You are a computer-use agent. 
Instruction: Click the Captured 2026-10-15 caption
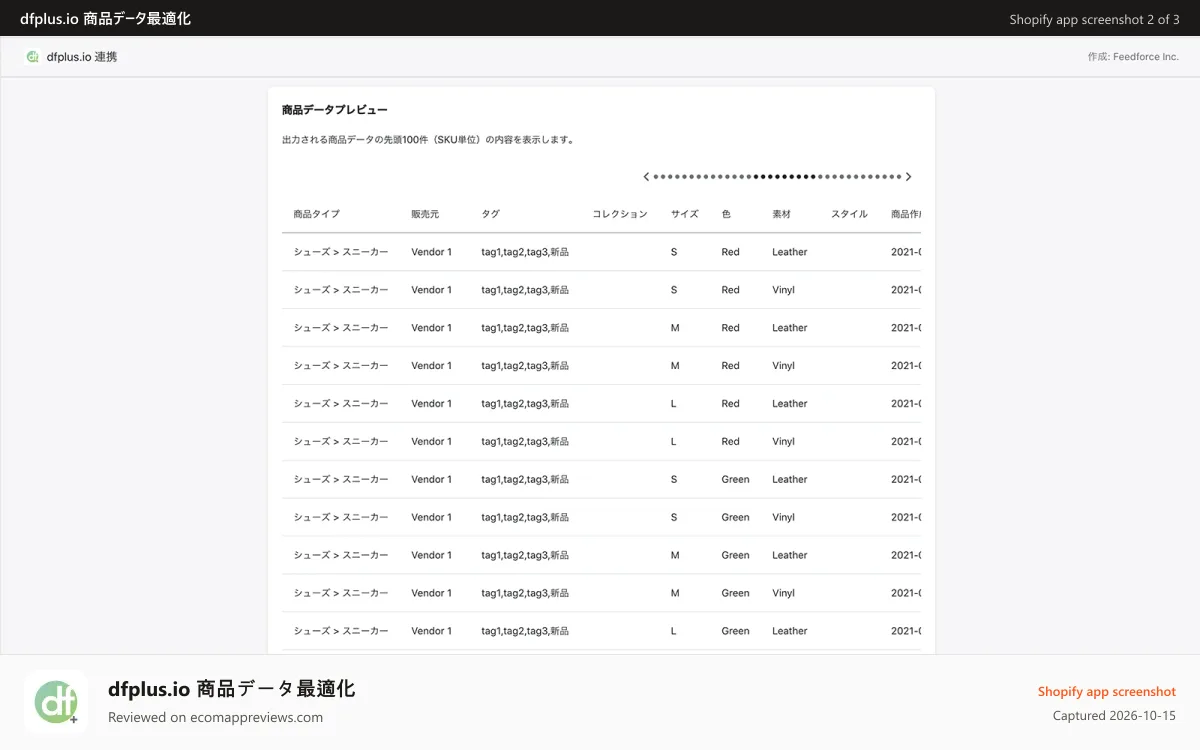click(1114, 716)
